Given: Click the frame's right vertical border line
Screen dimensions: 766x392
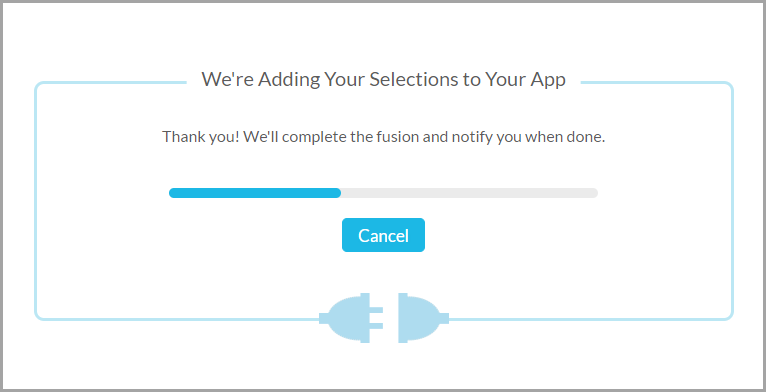Looking at the screenshot, I should click(x=732, y=201).
